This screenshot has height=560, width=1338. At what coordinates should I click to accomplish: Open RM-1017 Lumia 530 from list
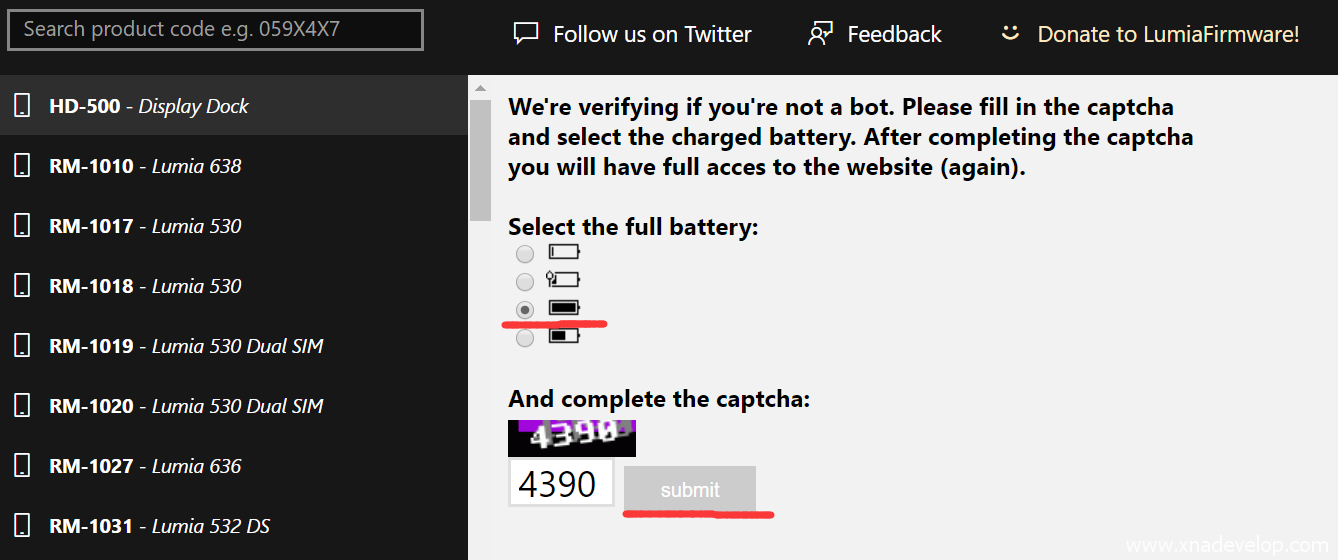click(x=145, y=226)
